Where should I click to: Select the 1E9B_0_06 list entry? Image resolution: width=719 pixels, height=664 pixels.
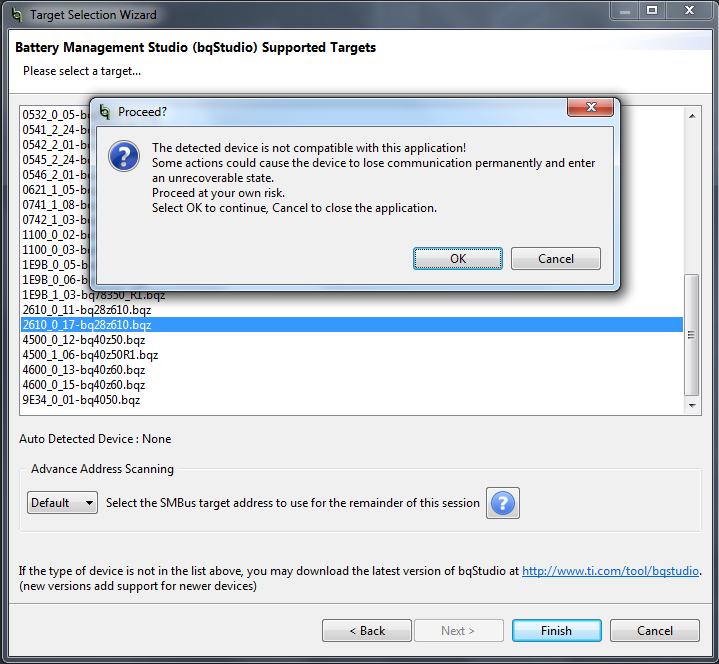click(55, 280)
